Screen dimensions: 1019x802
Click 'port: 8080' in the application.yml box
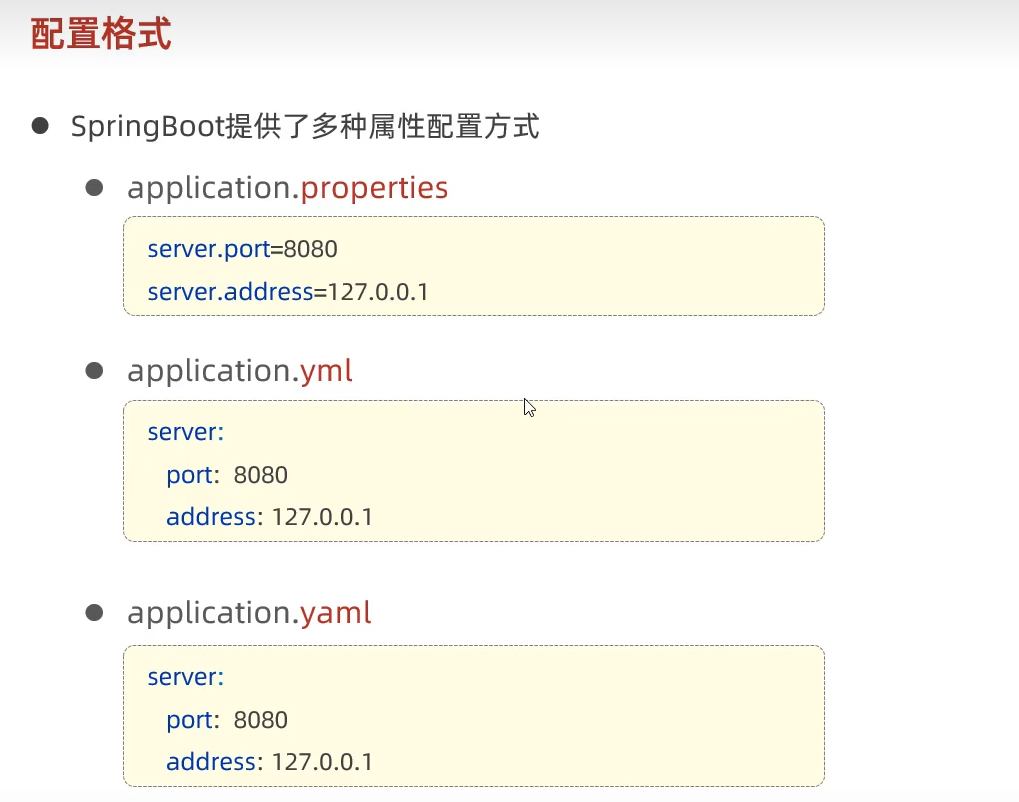(x=227, y=475)
